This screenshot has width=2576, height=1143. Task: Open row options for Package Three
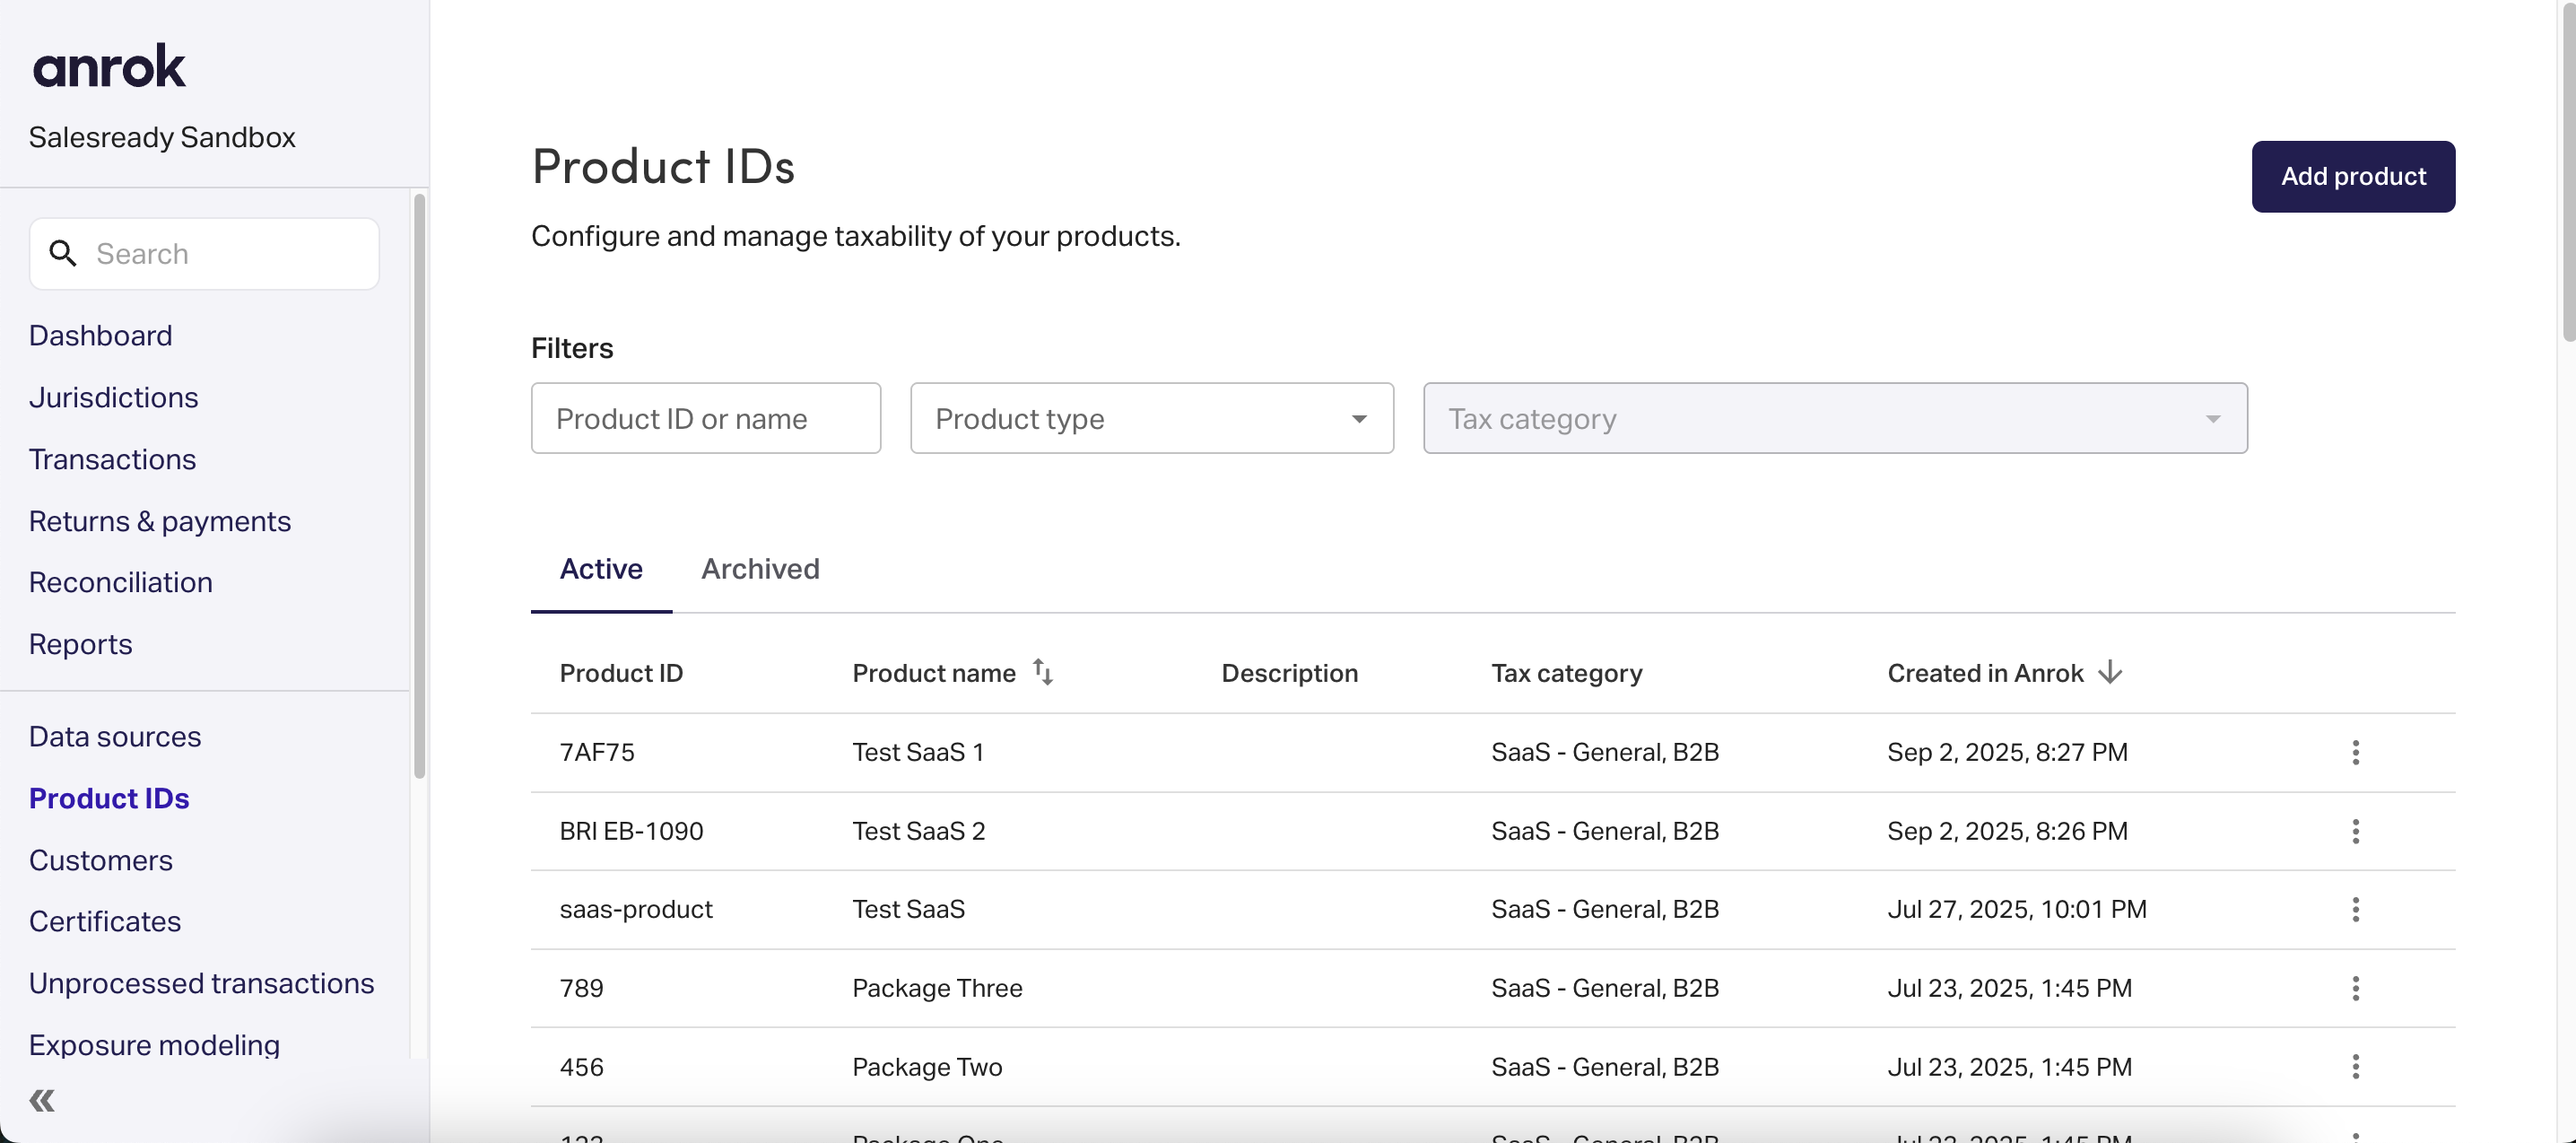tap(2355, 988)
